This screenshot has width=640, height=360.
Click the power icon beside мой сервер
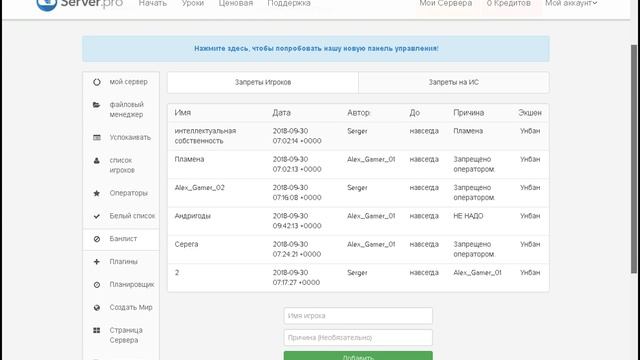[x=97, y=82]
